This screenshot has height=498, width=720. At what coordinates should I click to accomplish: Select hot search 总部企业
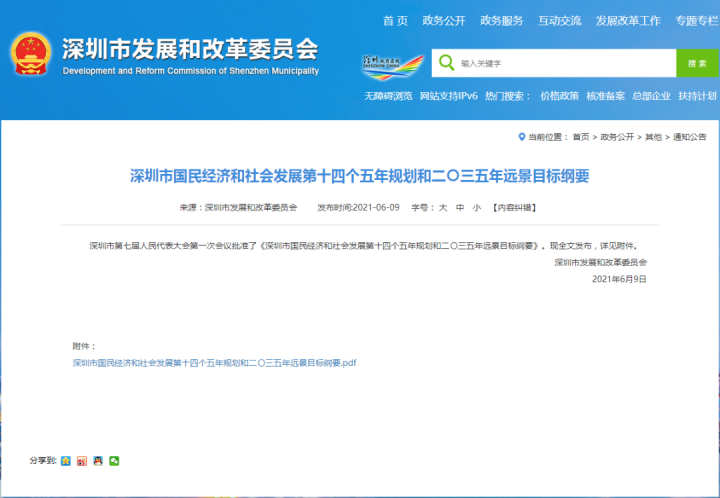pos(652,96)
